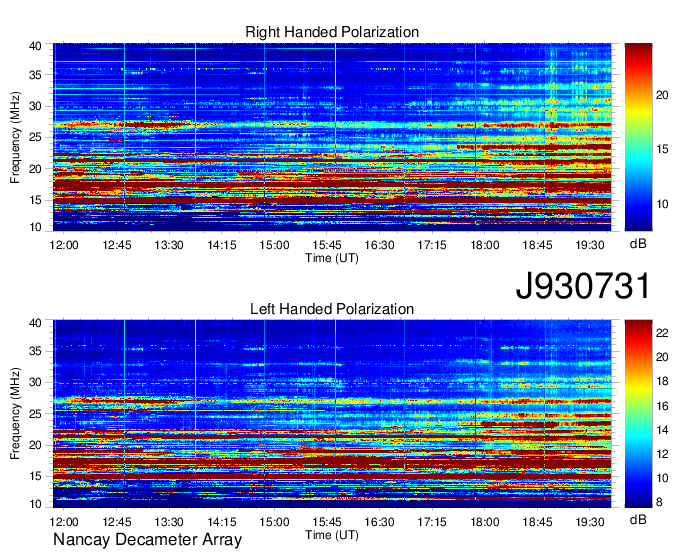The width and height of the screenshot is (680, 552).
Task: Click the 20 dB tick on the Right Handed colorbar
Action: pyautogui.click(x=662, y=95)
